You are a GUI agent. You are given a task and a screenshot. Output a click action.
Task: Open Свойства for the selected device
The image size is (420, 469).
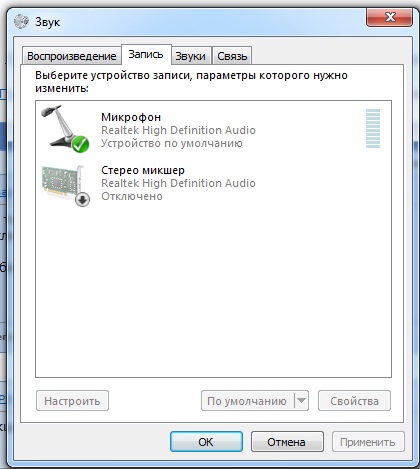tap(354, 401)
